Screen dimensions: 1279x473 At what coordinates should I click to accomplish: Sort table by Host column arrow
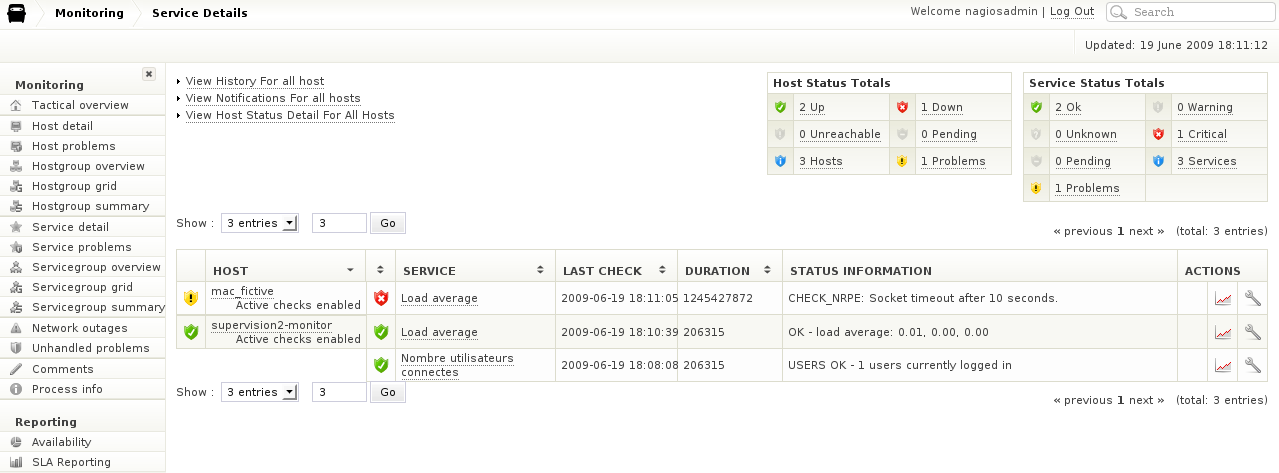click(350, 271)
